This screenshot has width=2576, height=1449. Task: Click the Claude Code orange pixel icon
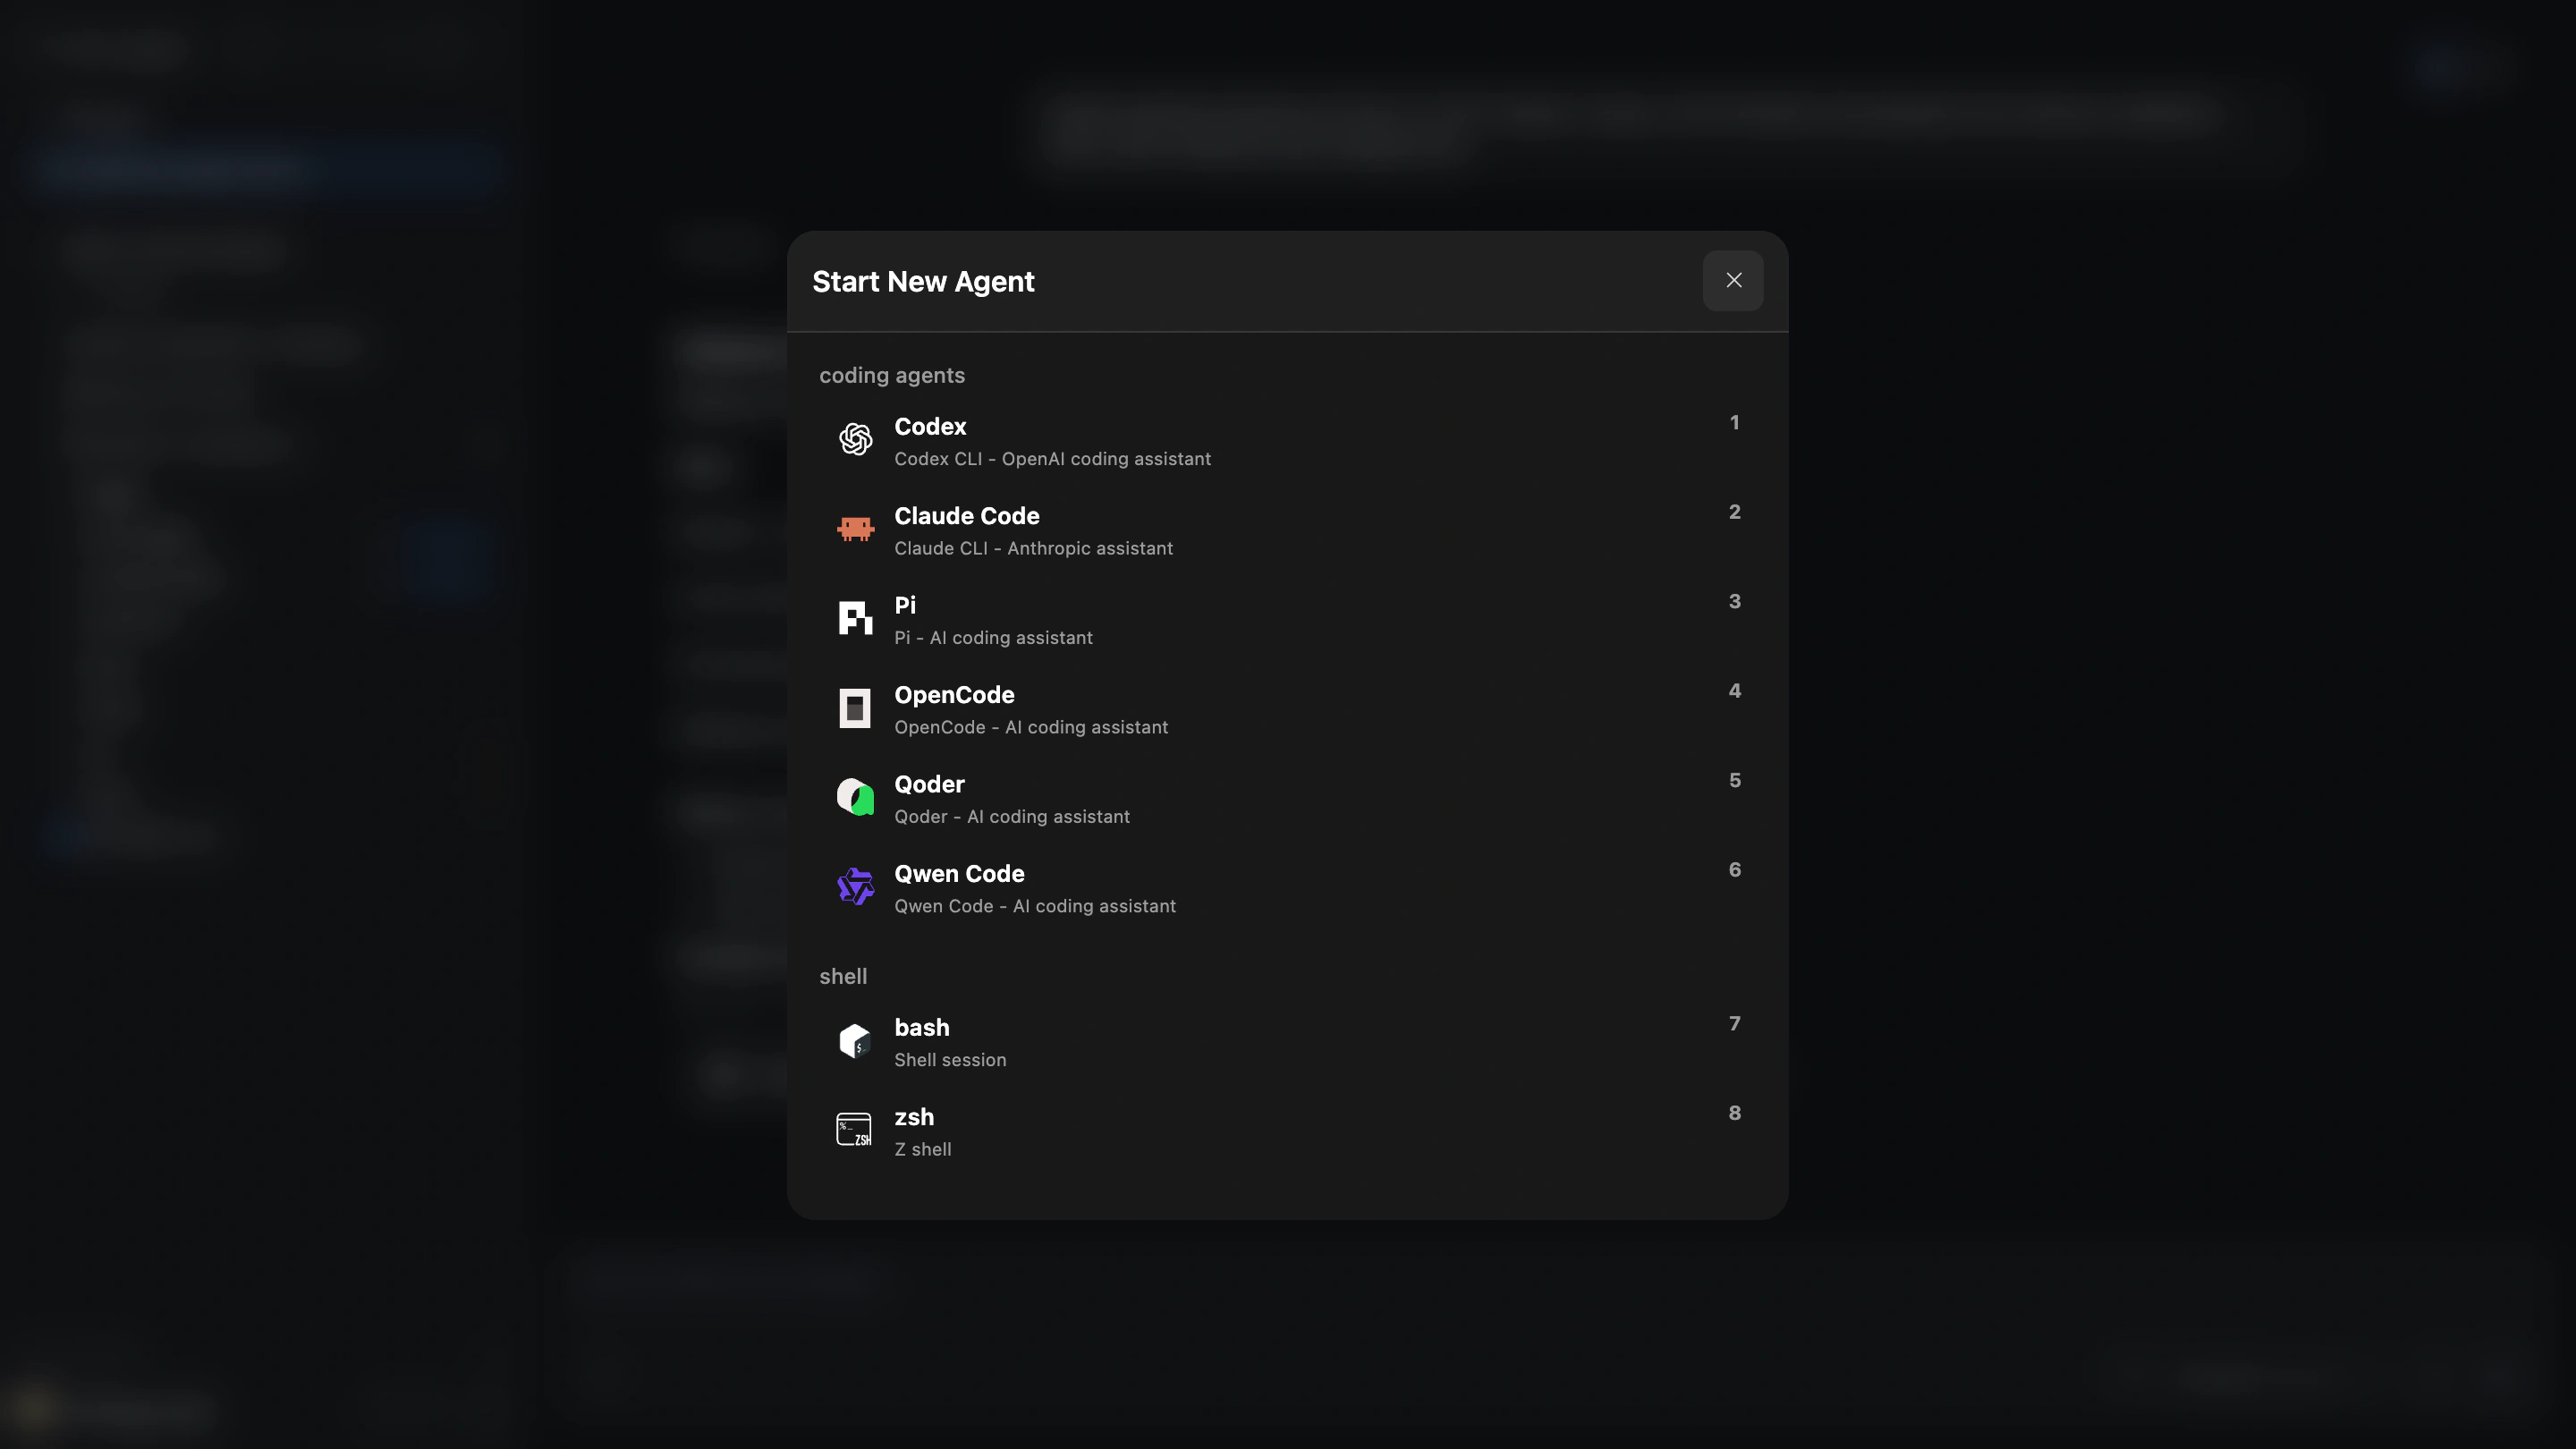click(x=855, y=528)
